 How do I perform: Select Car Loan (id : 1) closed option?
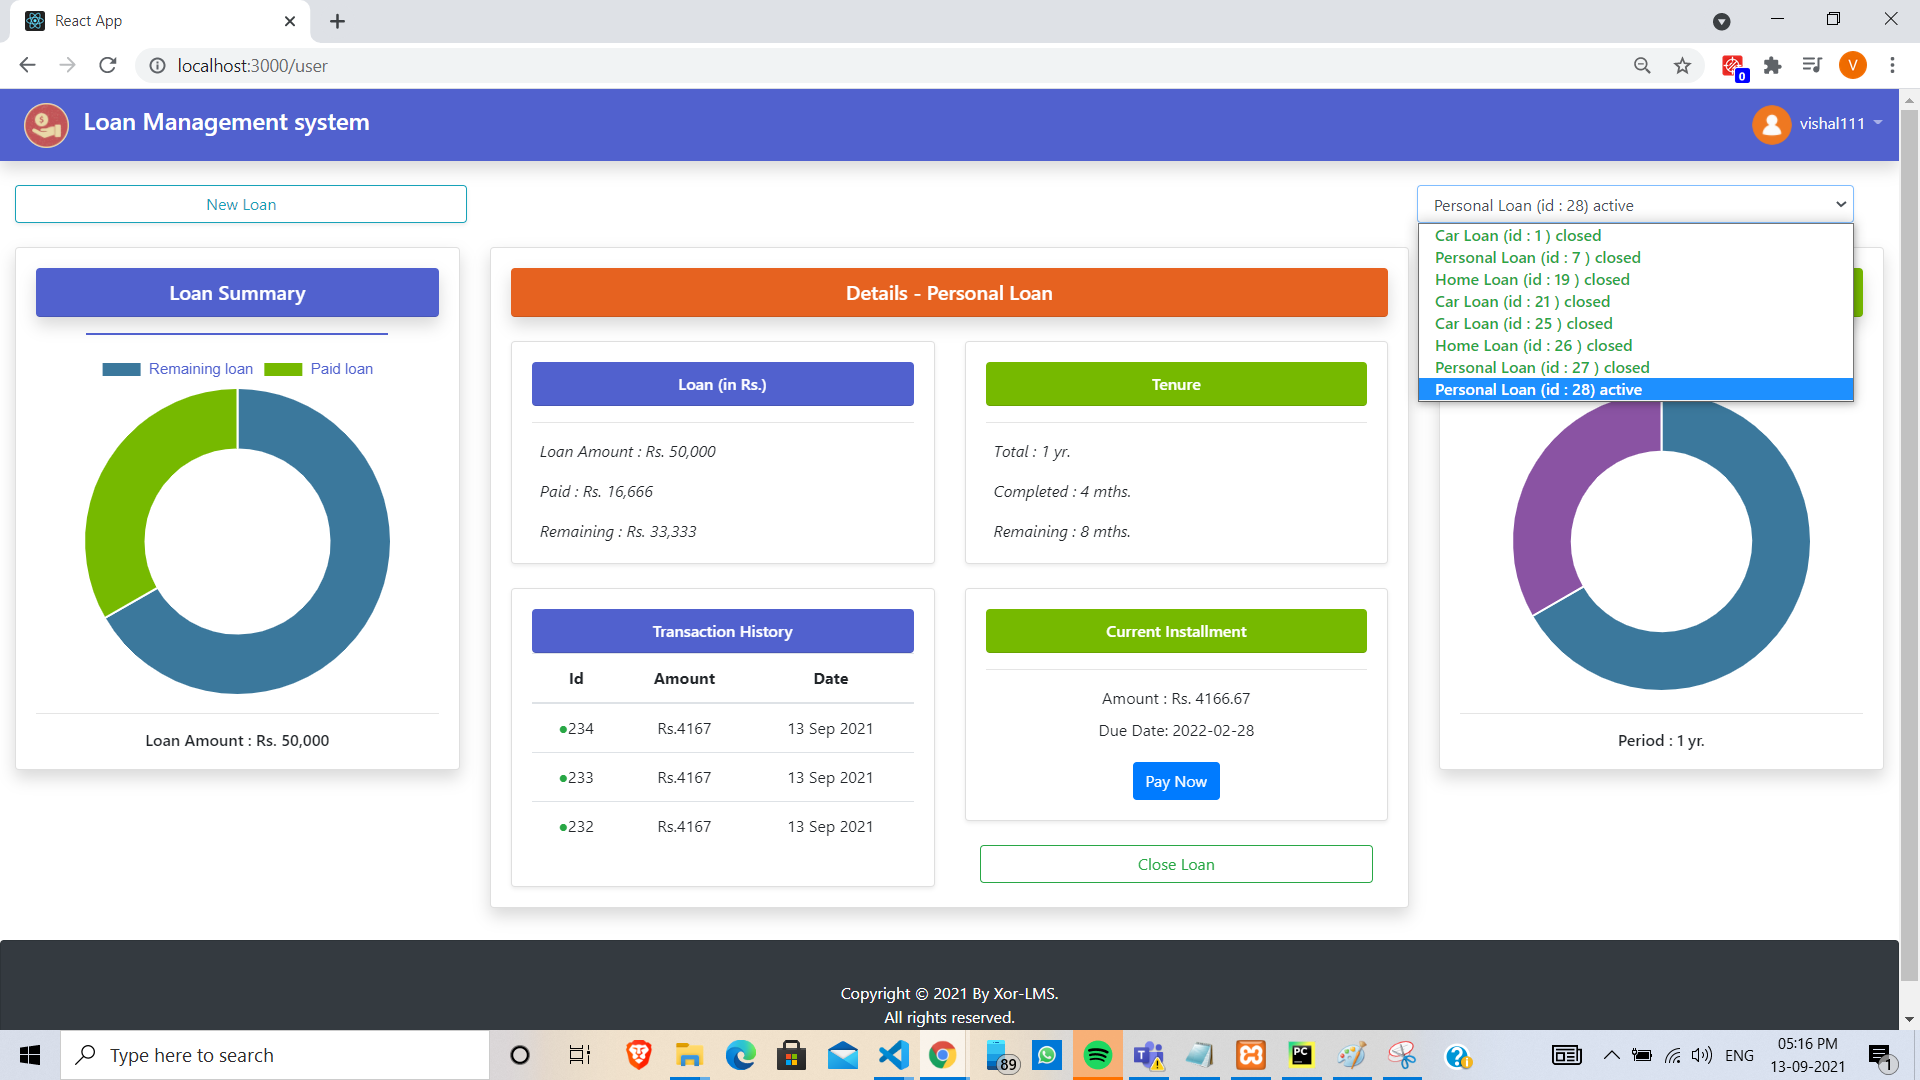[x=1517, y=236]
